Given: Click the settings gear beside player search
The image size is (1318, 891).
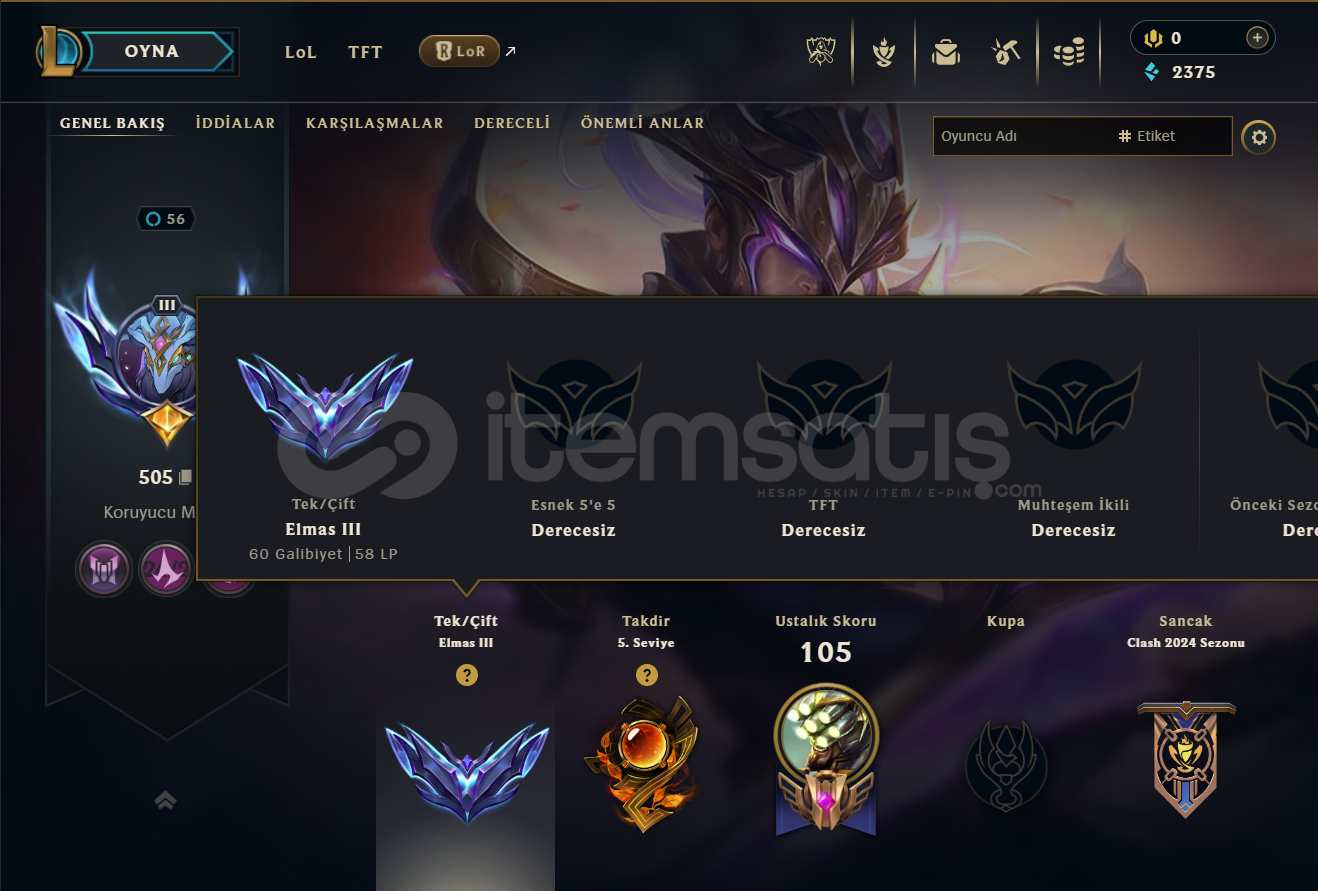Looking at the screenshot, I should click(x=1258, y=137).
